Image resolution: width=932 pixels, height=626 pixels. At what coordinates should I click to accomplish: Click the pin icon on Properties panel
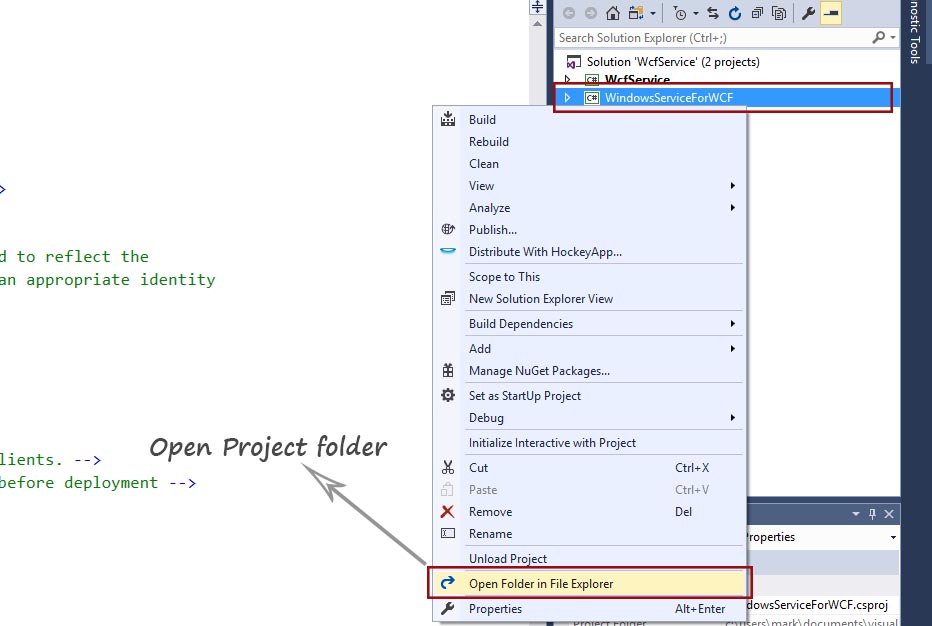click(873, 514)
